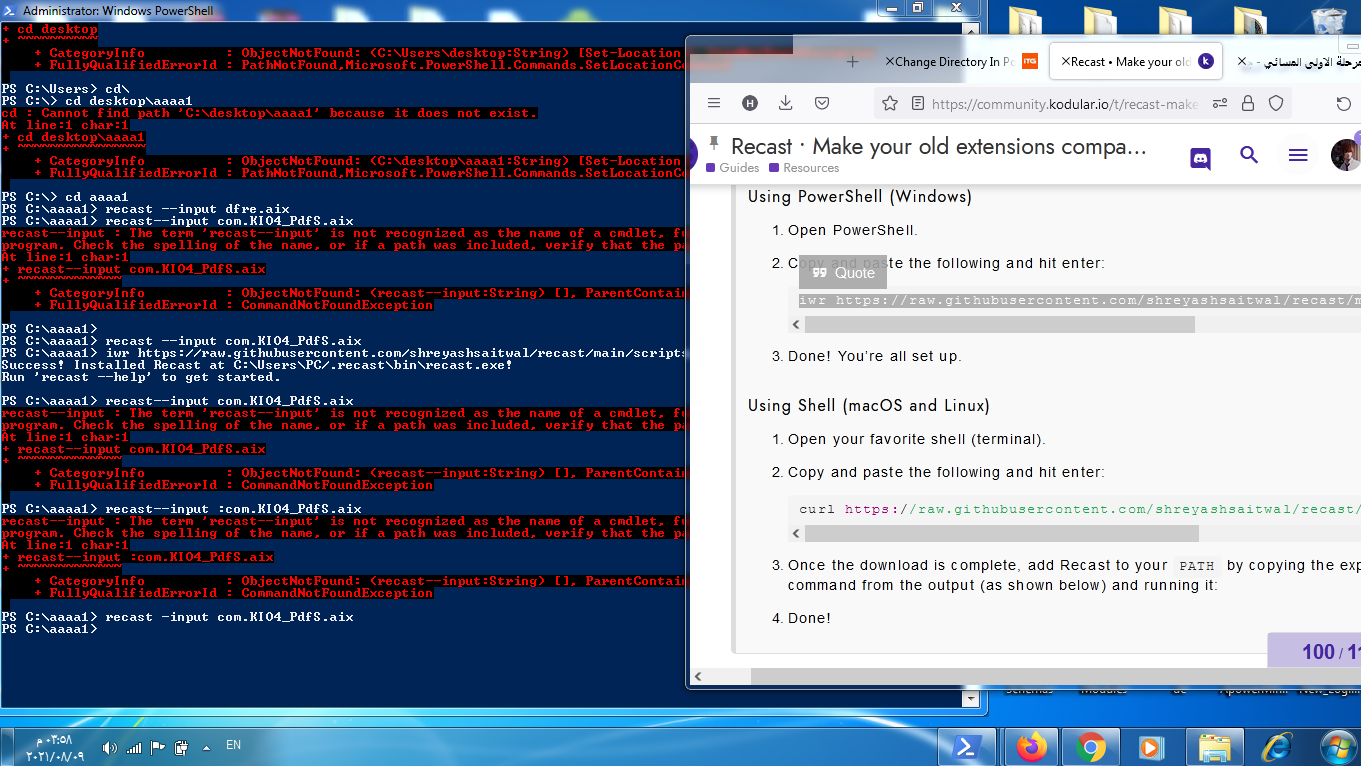Open the Firefox application menu
This screenshot has height=766, width=1361.
coord(714,103)
